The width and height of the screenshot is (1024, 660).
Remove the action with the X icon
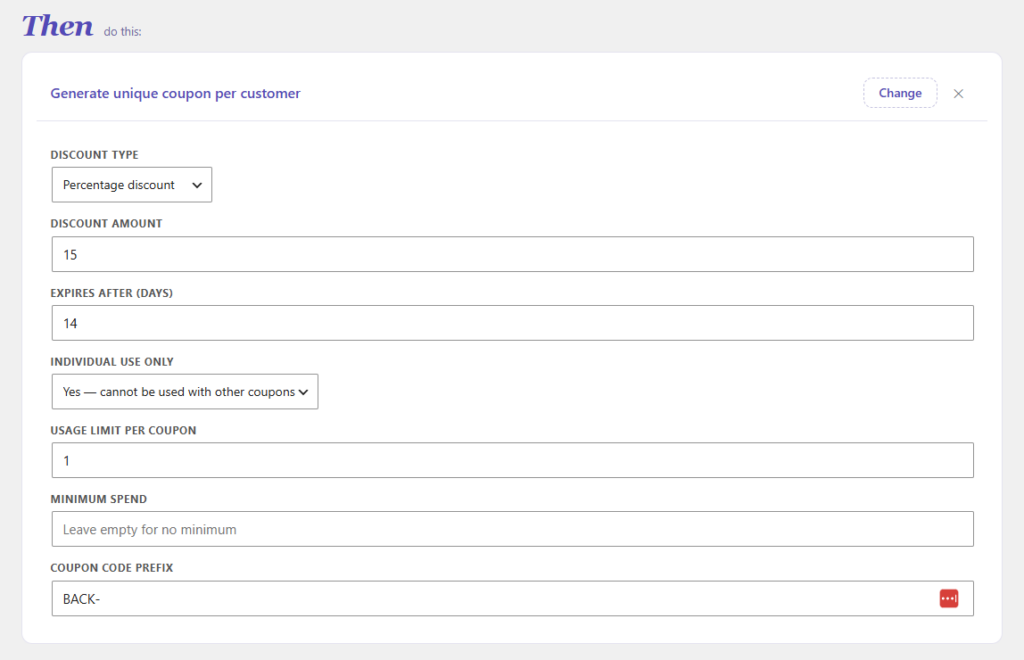click(958, 93)
